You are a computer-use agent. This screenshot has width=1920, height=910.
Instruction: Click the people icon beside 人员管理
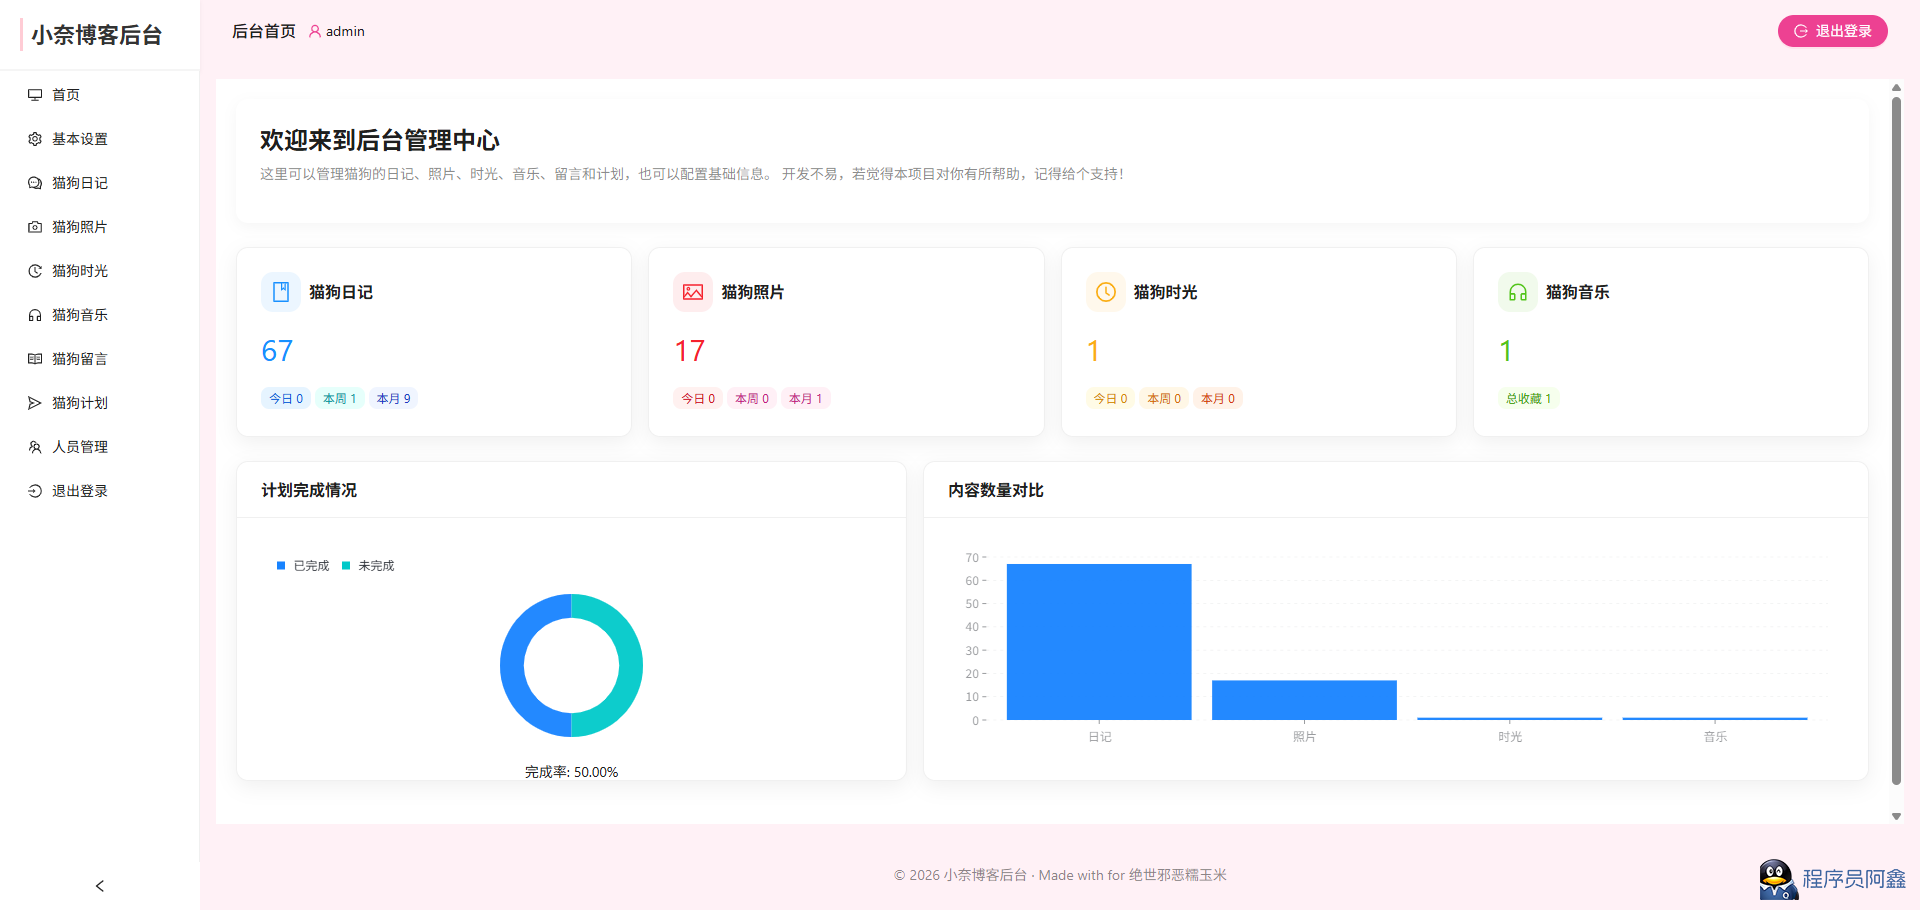35,447
